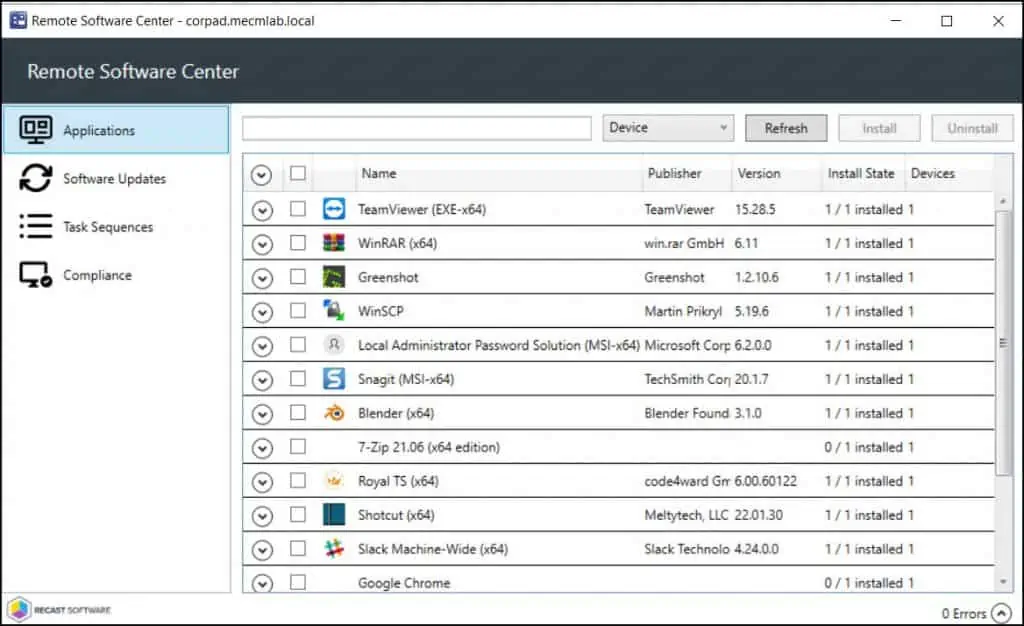Click the Applications monitor icon in sidebar
This screenshot has width=1024, height=626.
coord(35,130)
